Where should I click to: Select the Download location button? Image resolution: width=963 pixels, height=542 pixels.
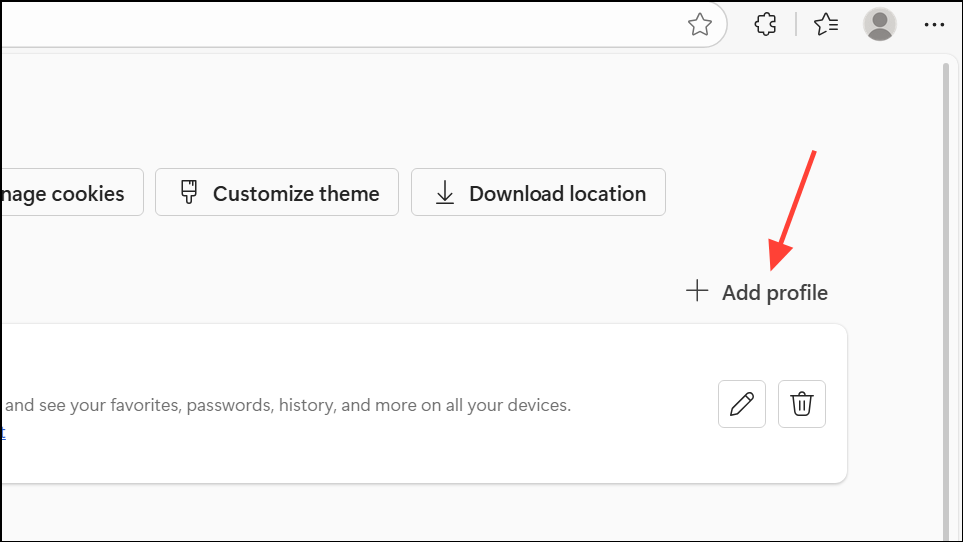[538, 193]
